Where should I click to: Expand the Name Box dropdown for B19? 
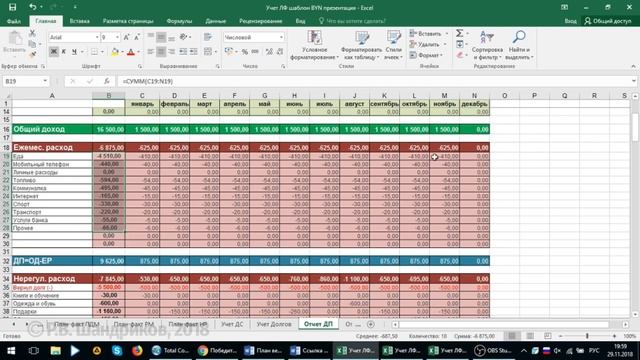pyautogui.click(x=45, y=81)
